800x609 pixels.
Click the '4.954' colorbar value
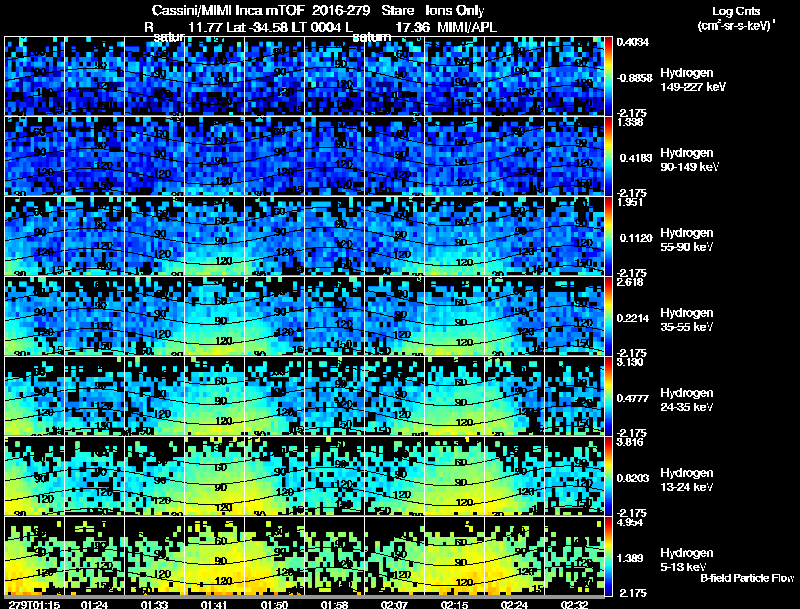(x=631, y=522)
